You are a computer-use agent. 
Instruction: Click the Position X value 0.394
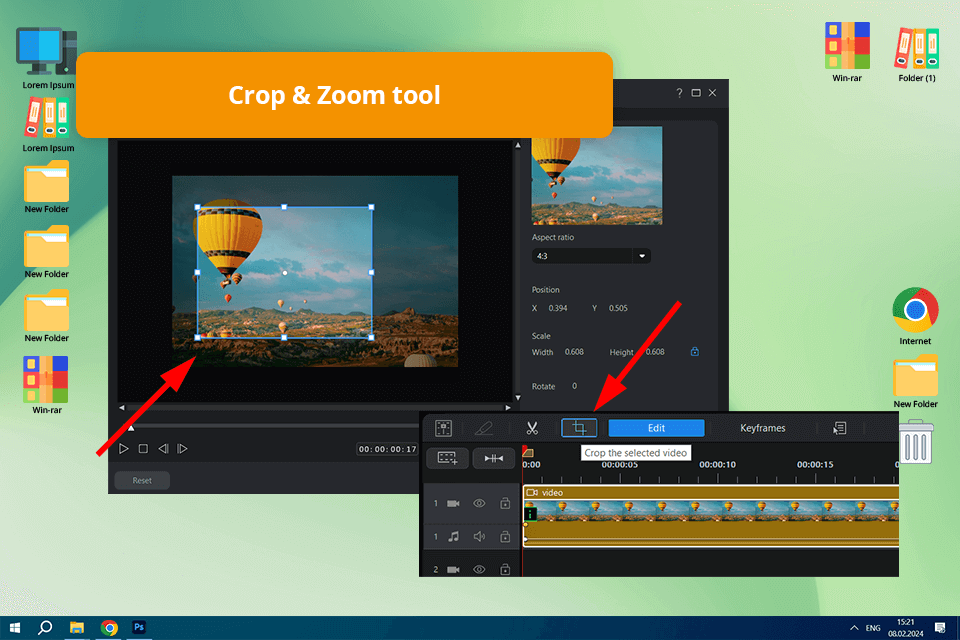[x=558, y=308]
